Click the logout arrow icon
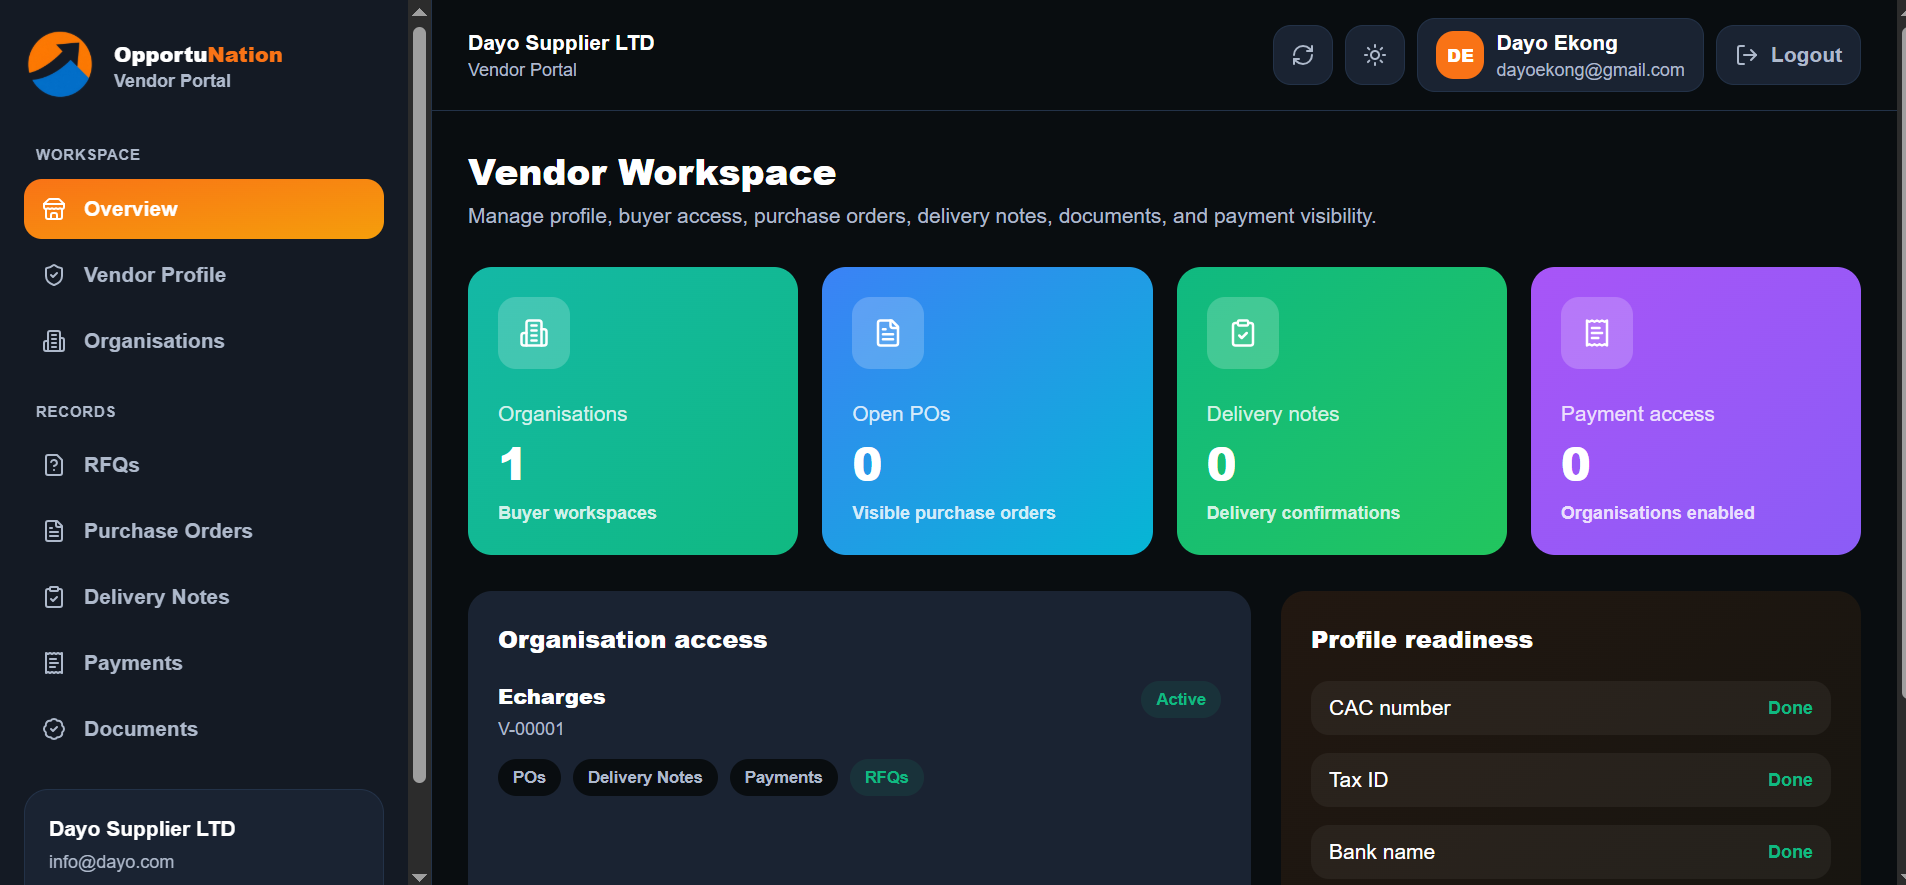Viewport: 1906px width, 885px height. (1747, 55)
